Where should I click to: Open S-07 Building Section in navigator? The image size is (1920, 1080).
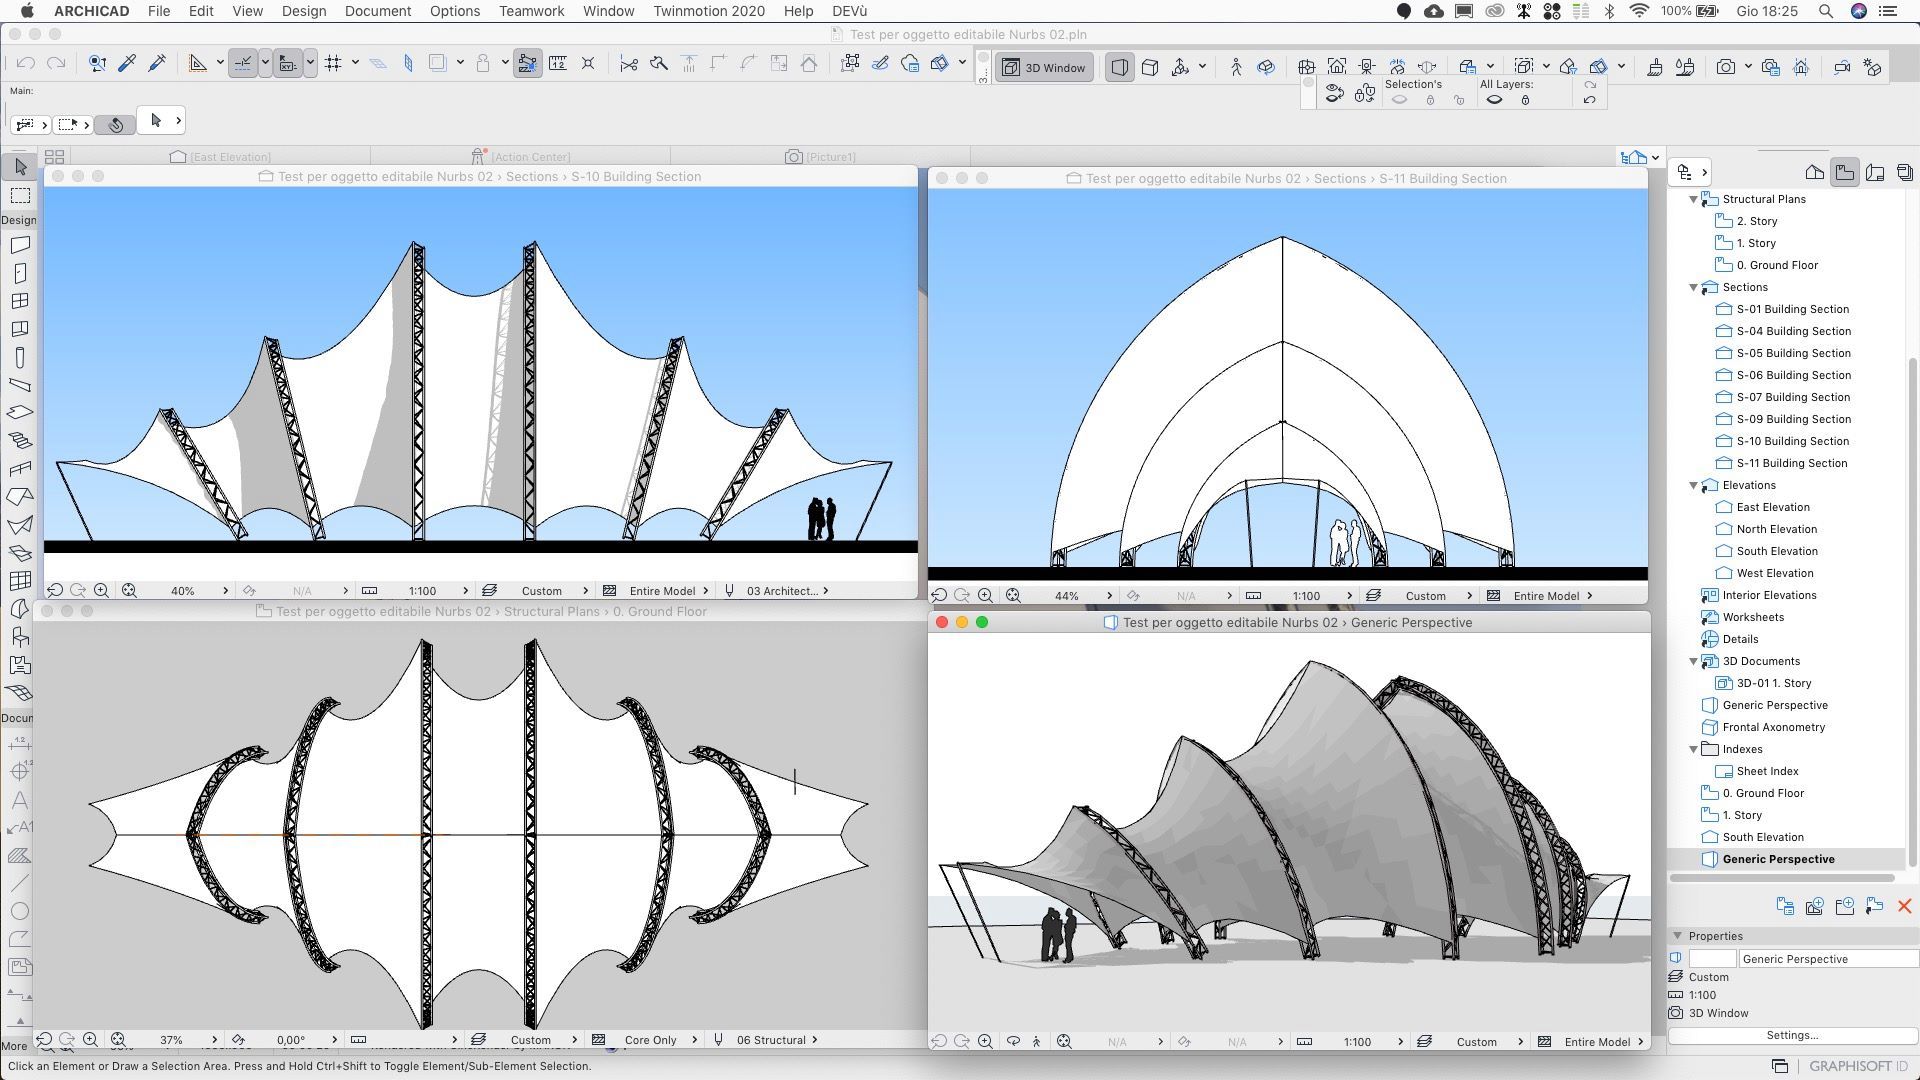click(x=1793, y=397)
